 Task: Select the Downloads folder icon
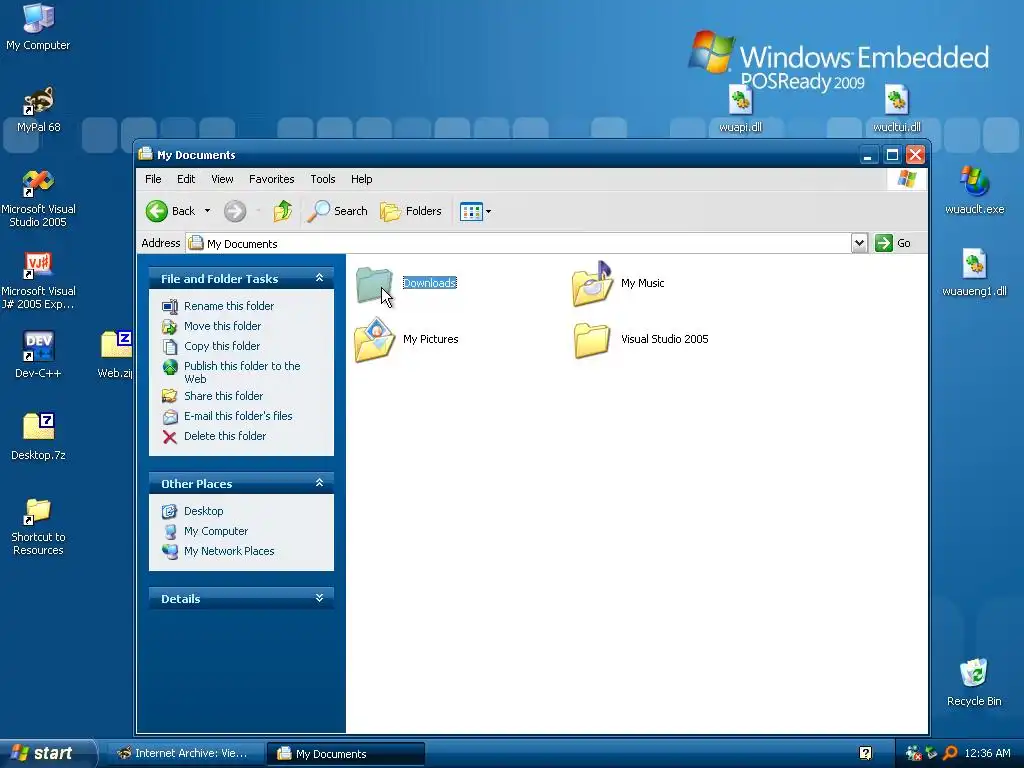pyautogui.click(x=374, y=284)
